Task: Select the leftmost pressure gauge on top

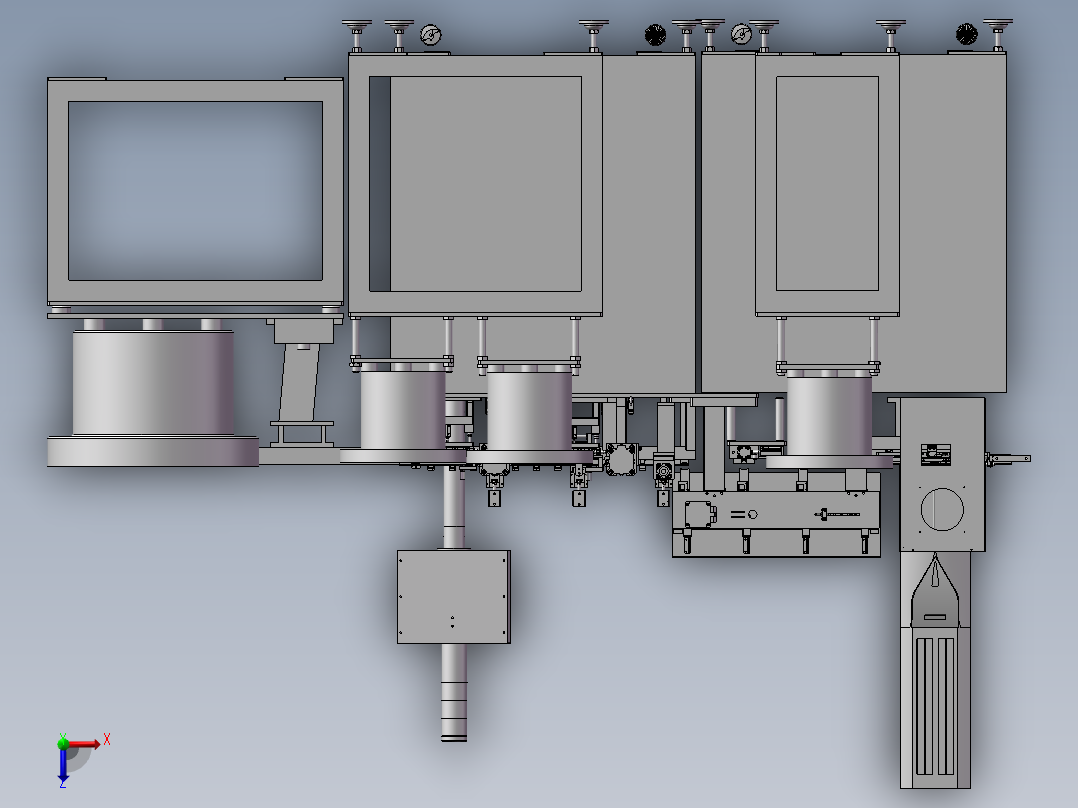Action: pos(431,34)
